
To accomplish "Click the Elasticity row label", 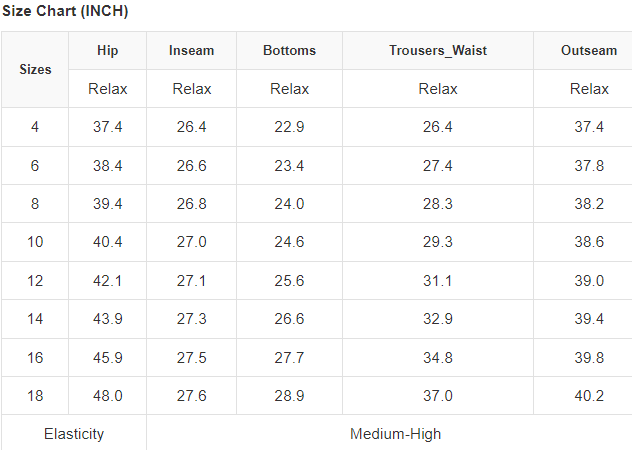I will (x=74, y=434).
